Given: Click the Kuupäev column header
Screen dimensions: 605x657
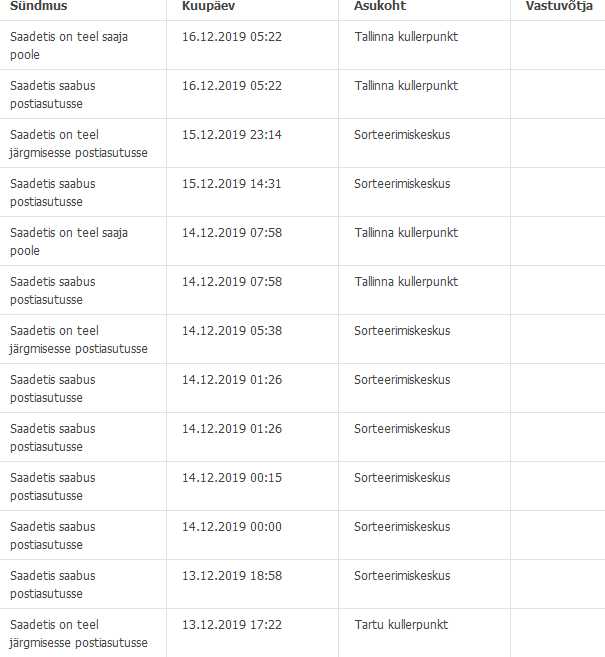Looking at the screenshot, I should click(x=208, y=6).
